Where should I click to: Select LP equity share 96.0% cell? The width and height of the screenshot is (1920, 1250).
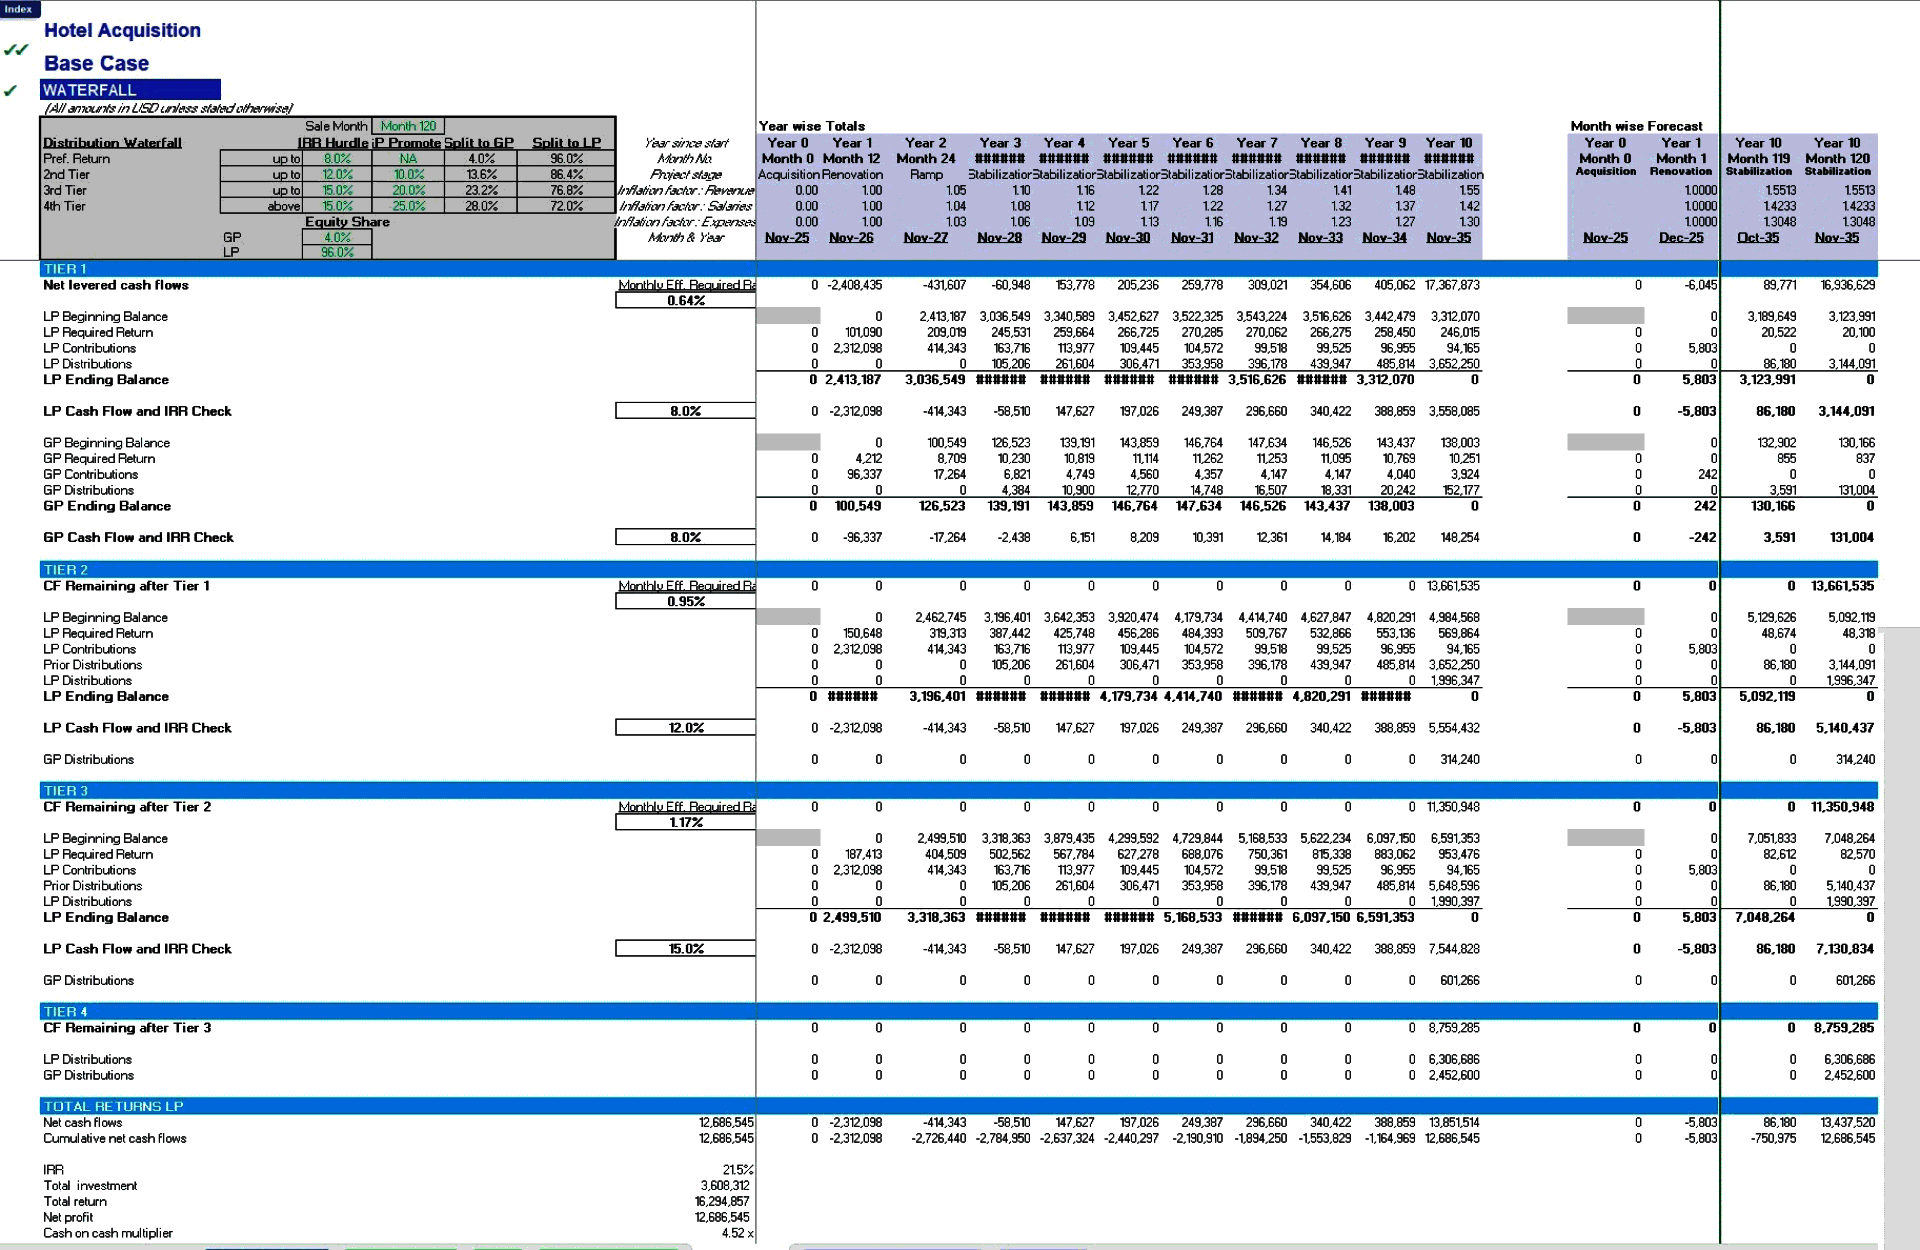click(x=337, y=252)
